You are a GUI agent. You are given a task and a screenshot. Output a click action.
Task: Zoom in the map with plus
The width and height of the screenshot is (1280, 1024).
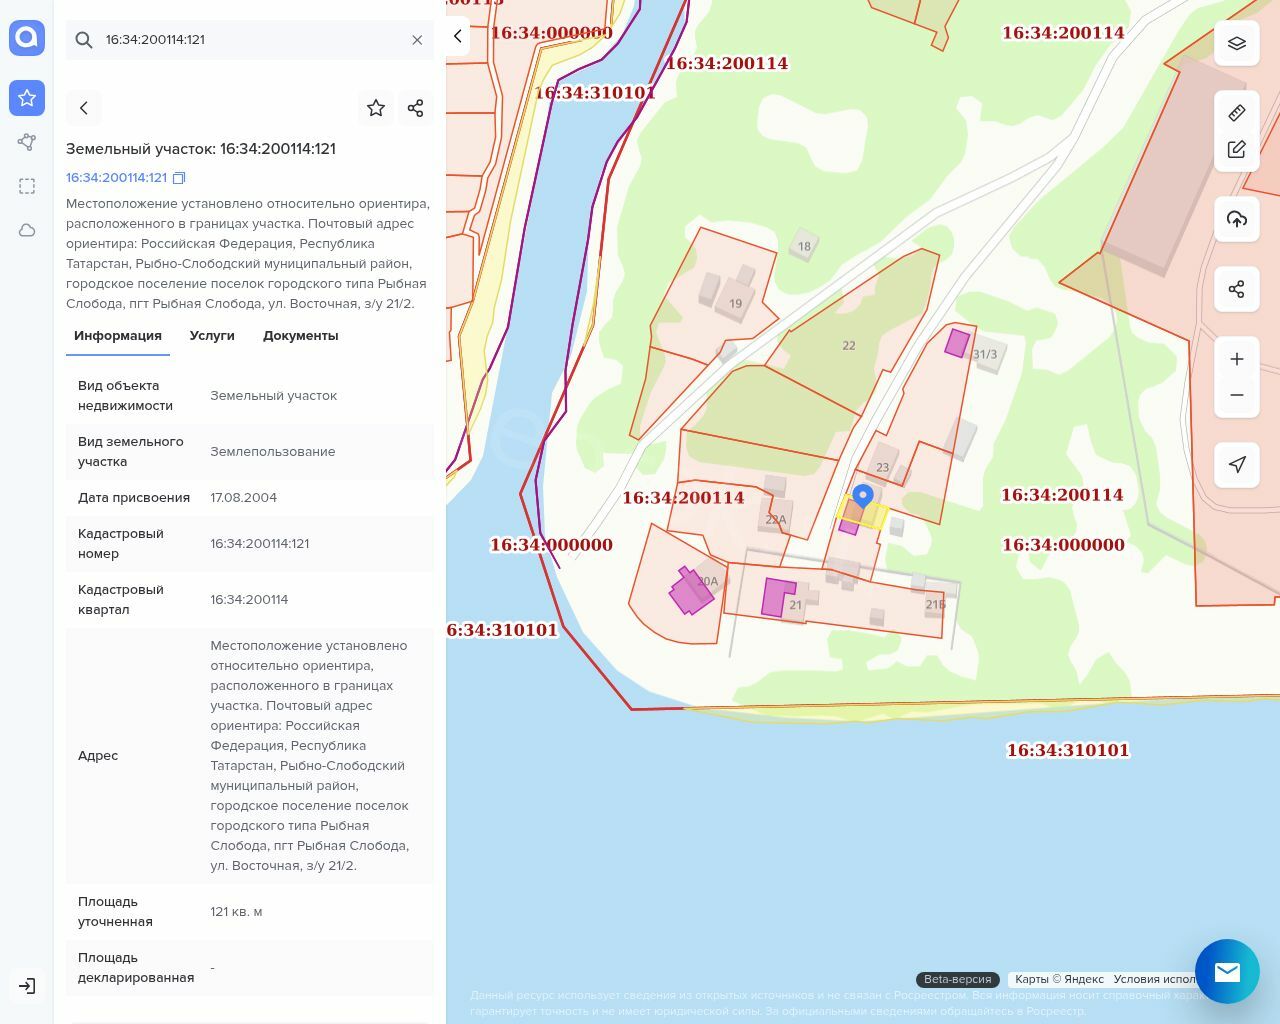1237,359
